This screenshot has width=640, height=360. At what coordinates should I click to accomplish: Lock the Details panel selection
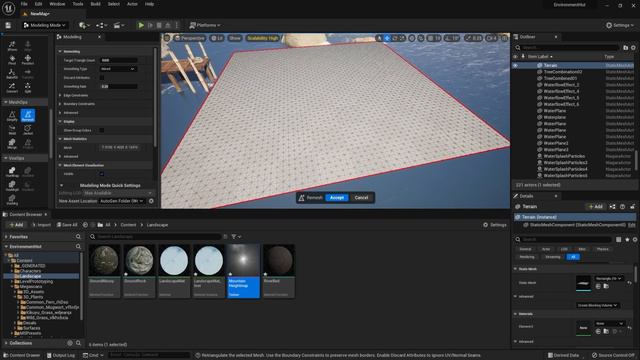pyautogui.click(x=632, y=207)
